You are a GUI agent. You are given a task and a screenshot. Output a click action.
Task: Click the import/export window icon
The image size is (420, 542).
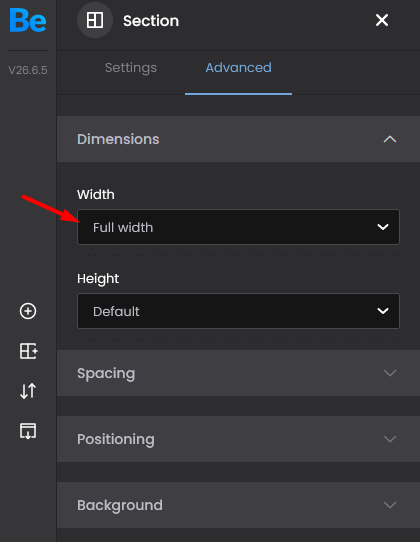28,431
